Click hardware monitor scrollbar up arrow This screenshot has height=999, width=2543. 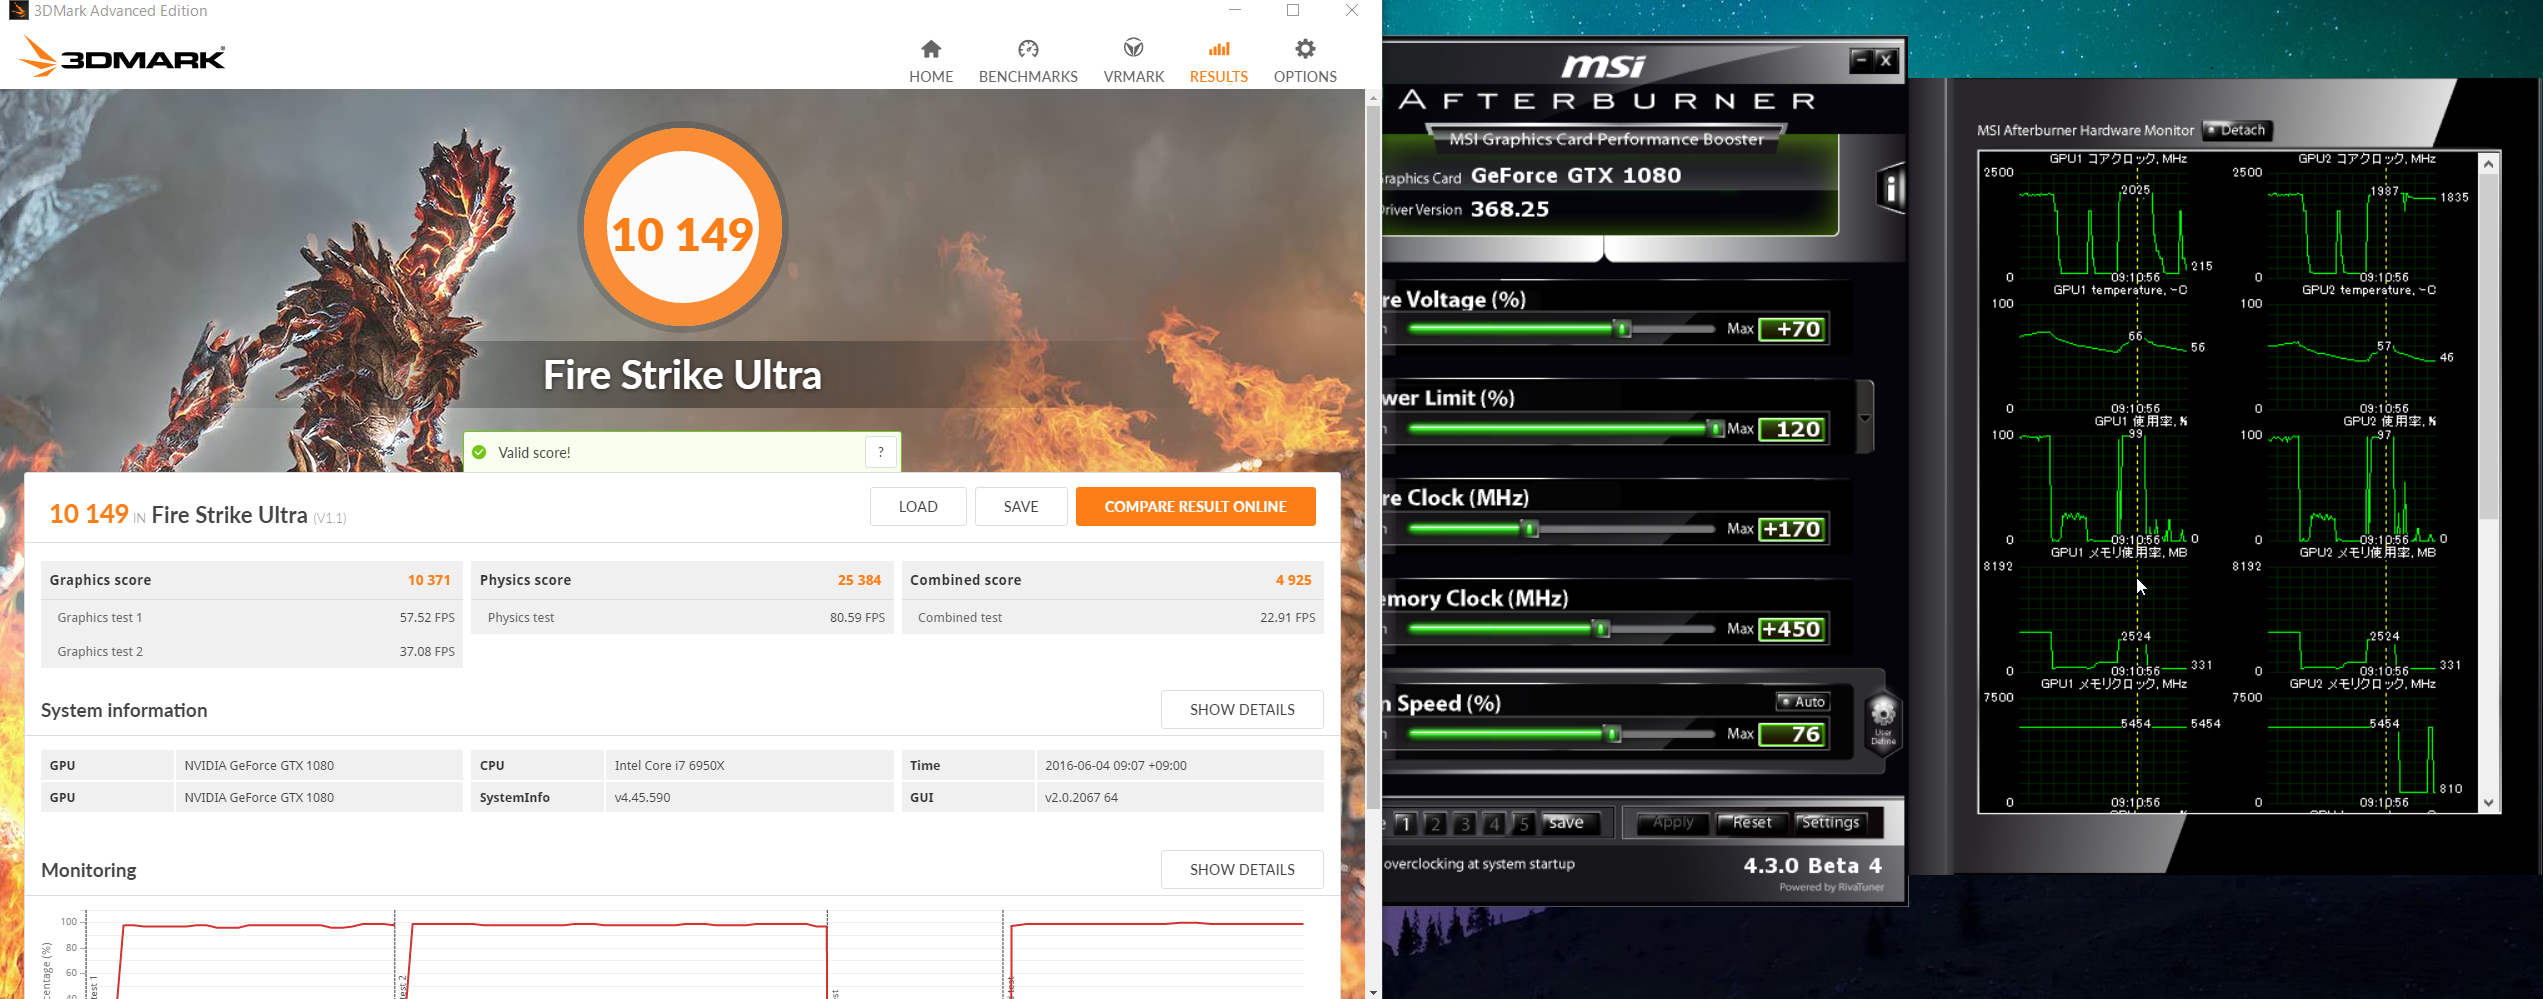[2488, 163]
